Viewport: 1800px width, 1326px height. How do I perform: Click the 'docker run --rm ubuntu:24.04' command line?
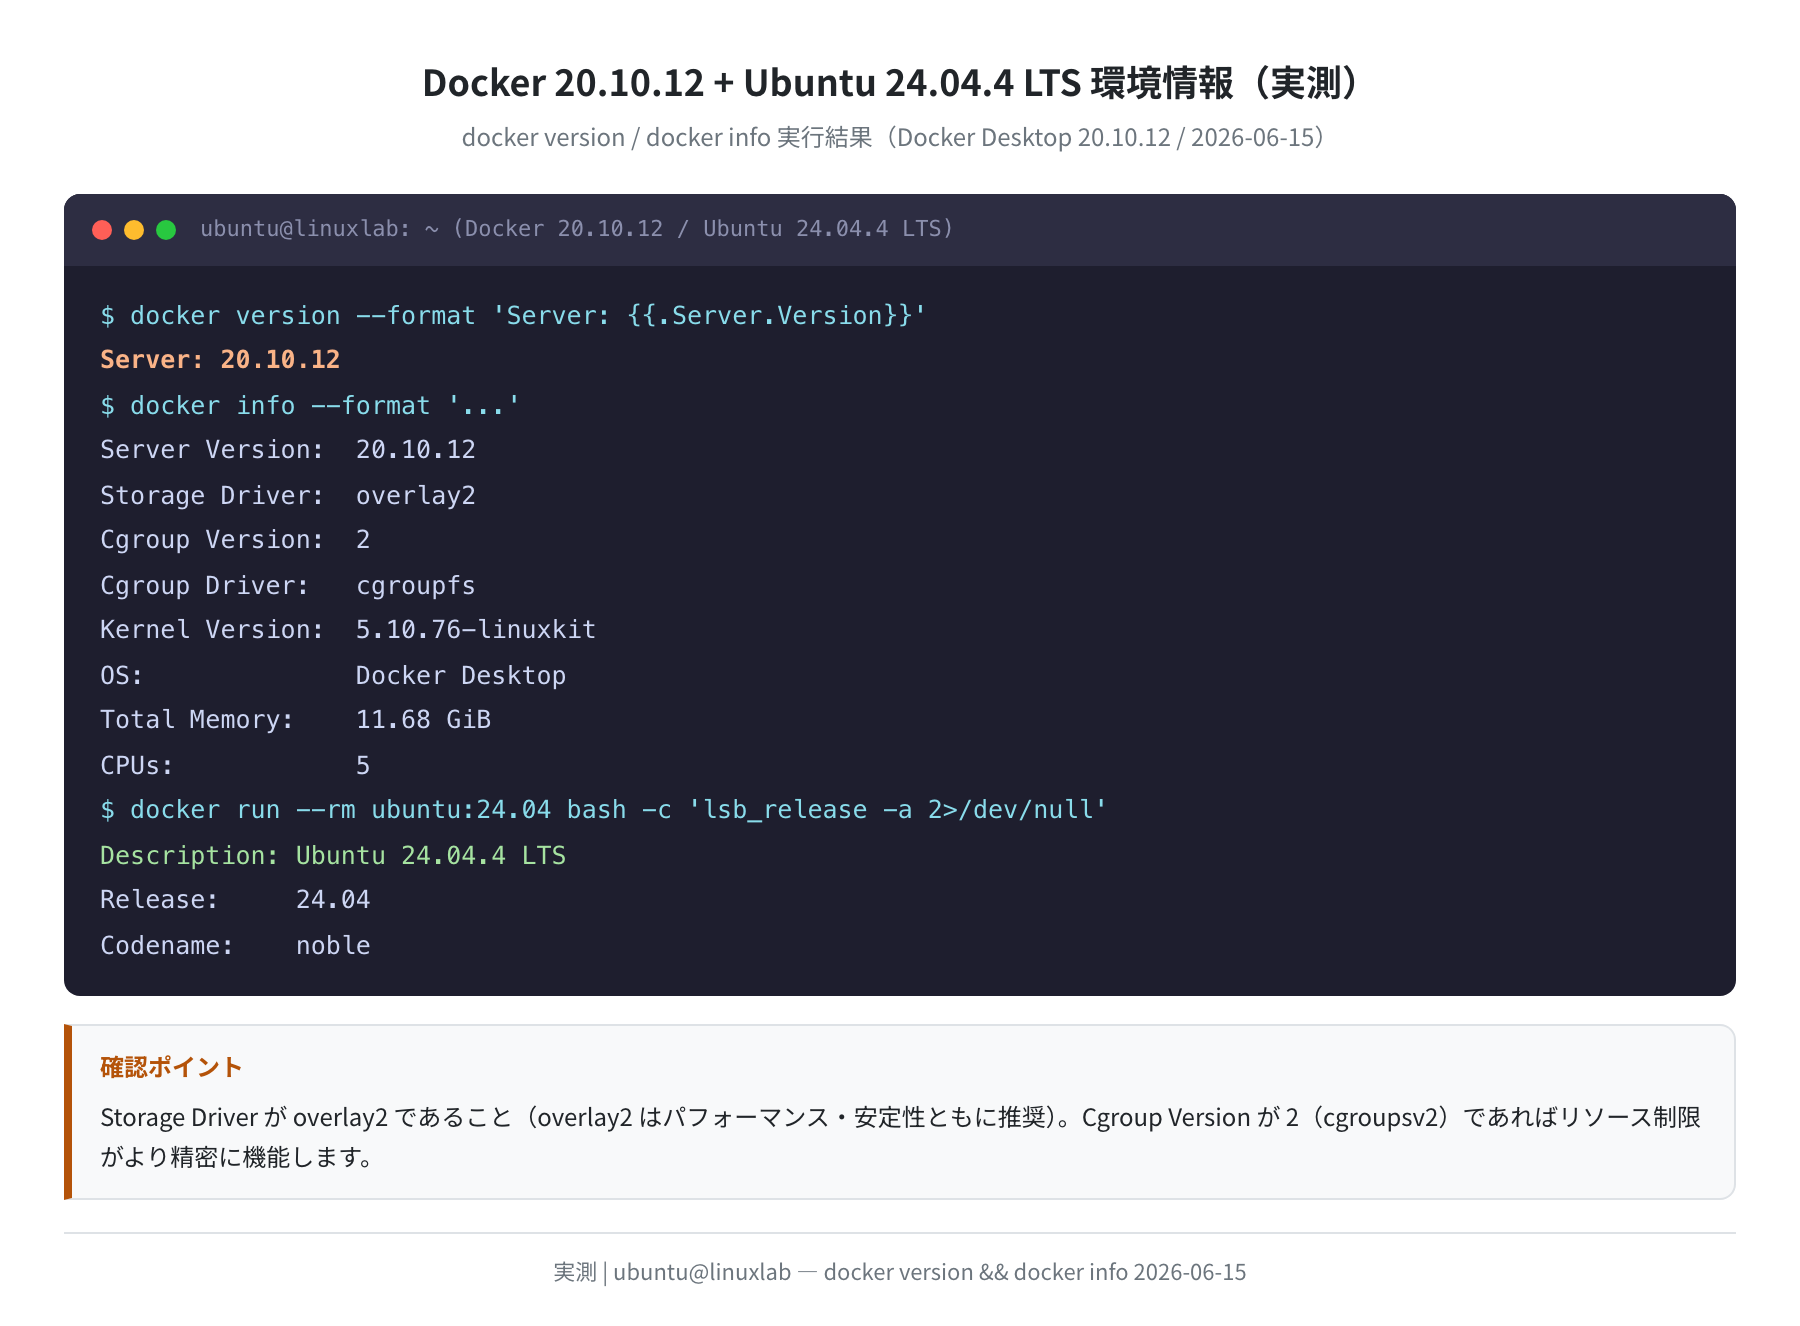(x=604, y=810)
